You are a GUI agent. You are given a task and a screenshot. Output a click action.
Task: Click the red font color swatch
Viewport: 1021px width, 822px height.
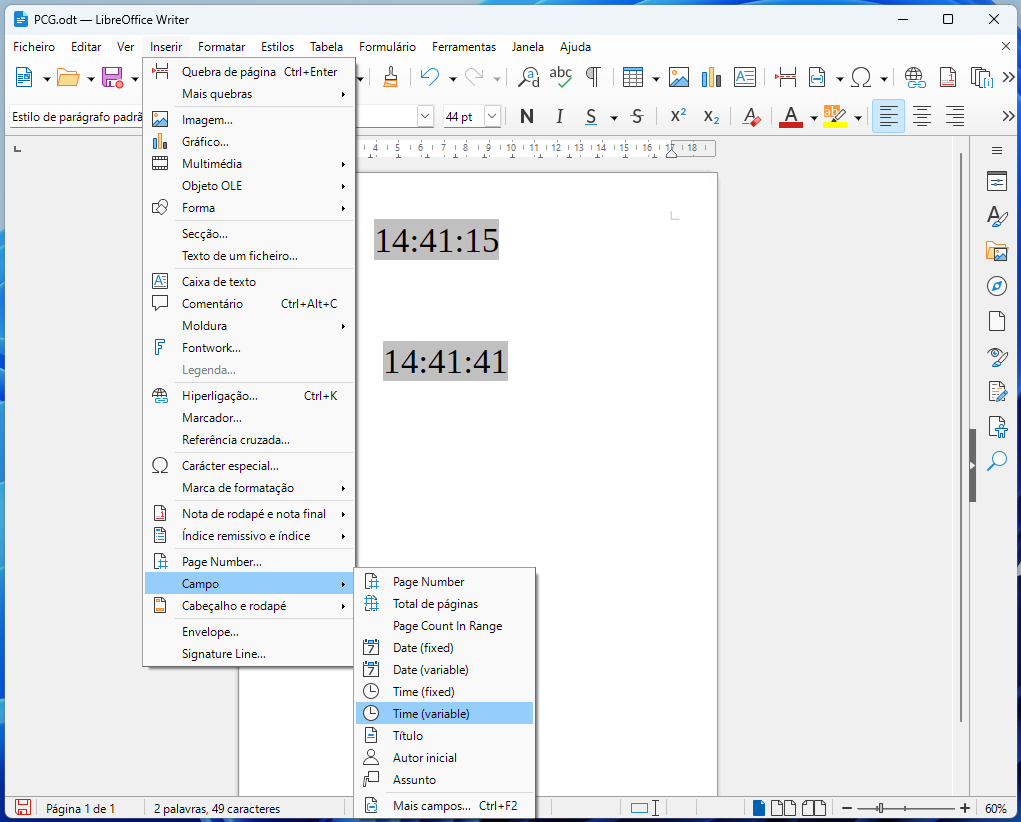[x=791, y=117]
